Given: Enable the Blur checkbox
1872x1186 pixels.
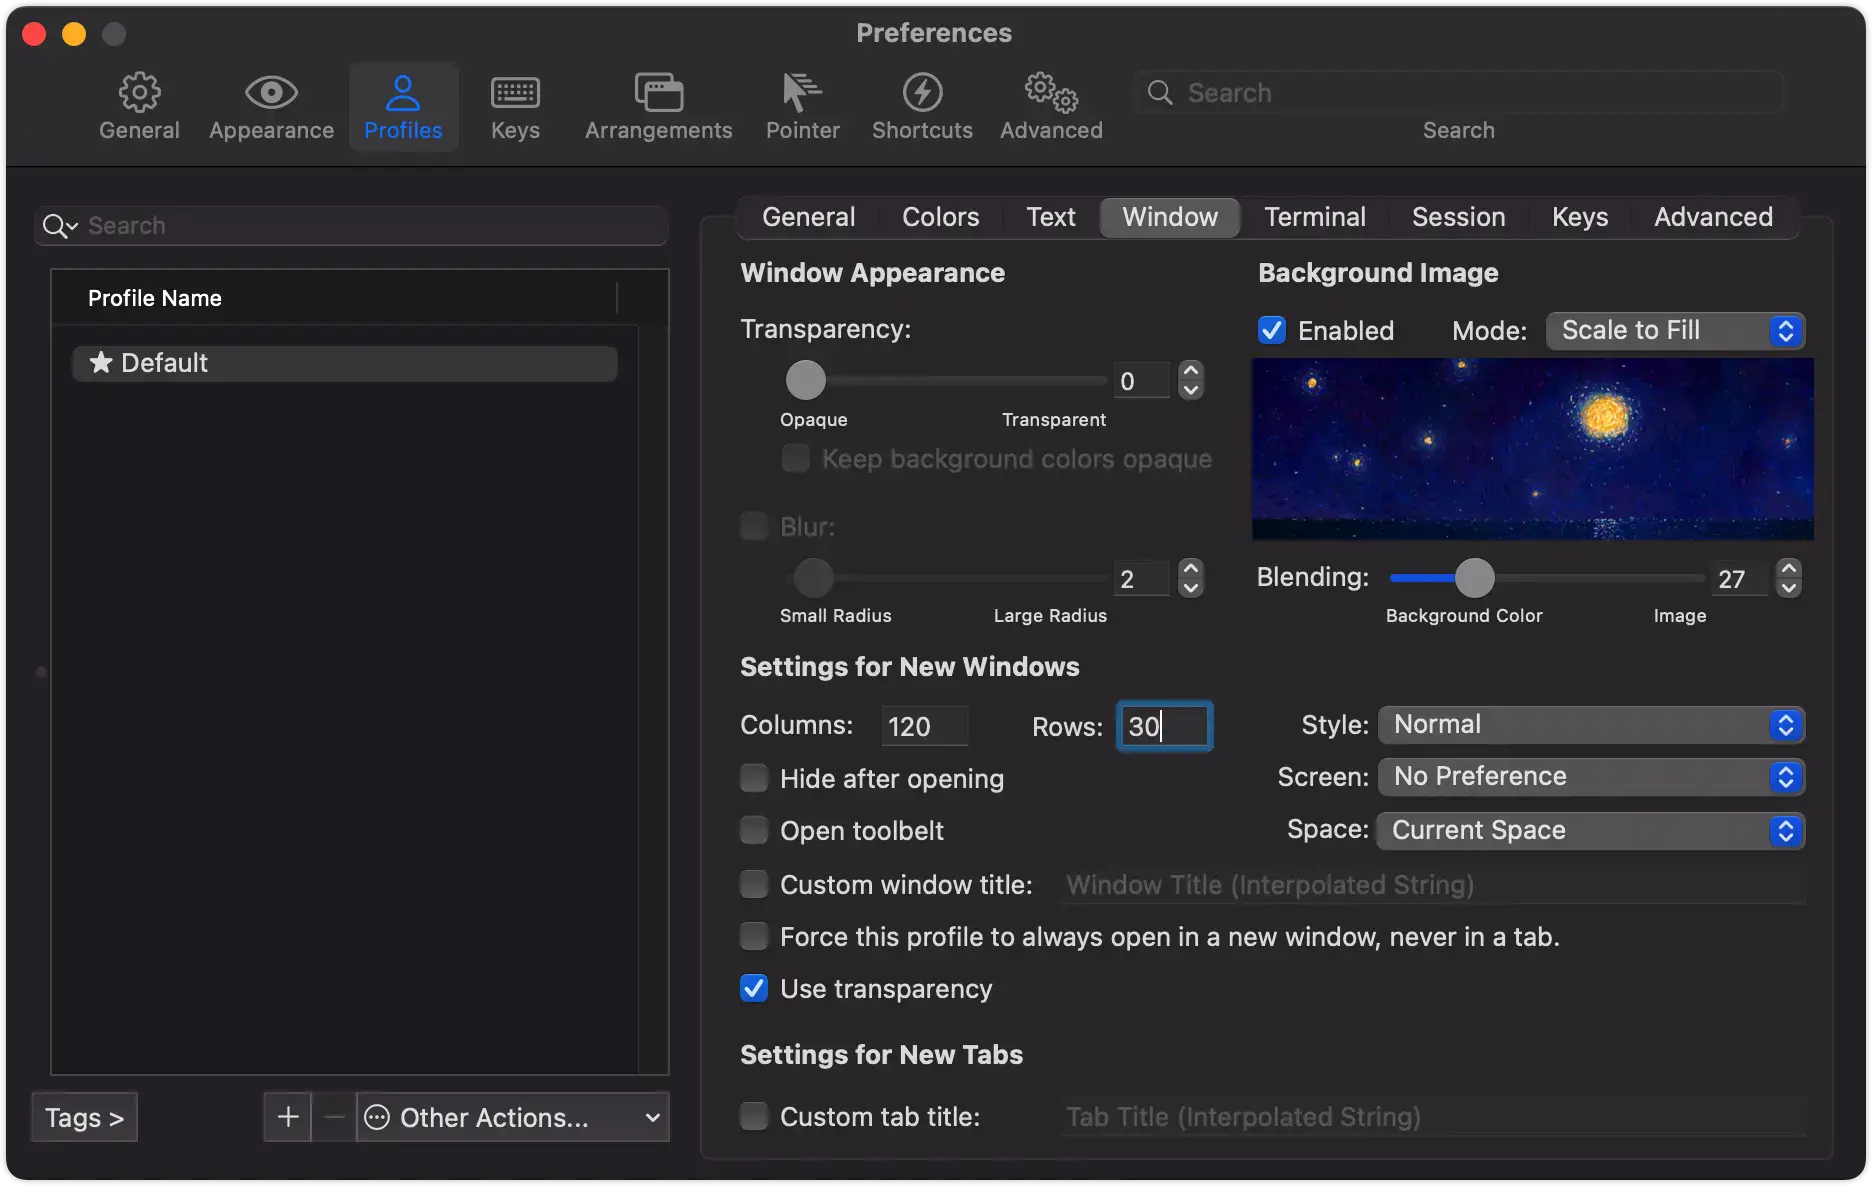Looking at the screenshot, I should point(754,526).
